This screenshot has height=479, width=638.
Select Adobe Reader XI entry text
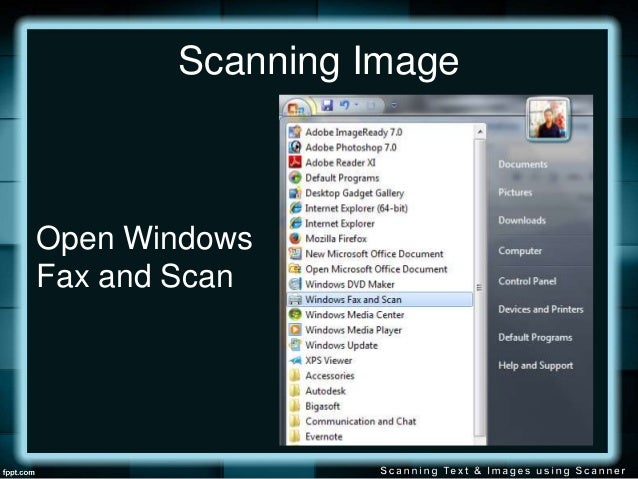(340, 162)
